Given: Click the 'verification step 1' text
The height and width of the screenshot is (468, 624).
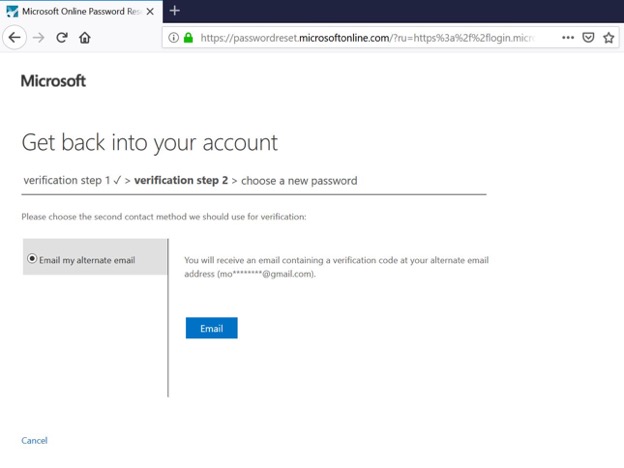Looking at the screenshot, I should [66, 180].
